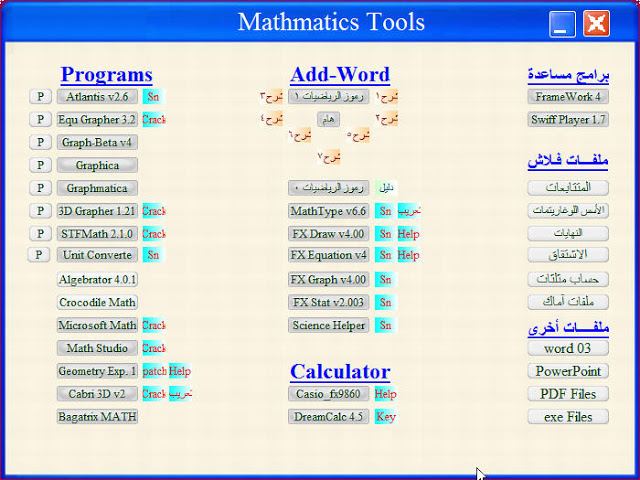The width and height of the screenshot is (640, 480).
Task: Open Graphmatica
Action: click(97, 188)
